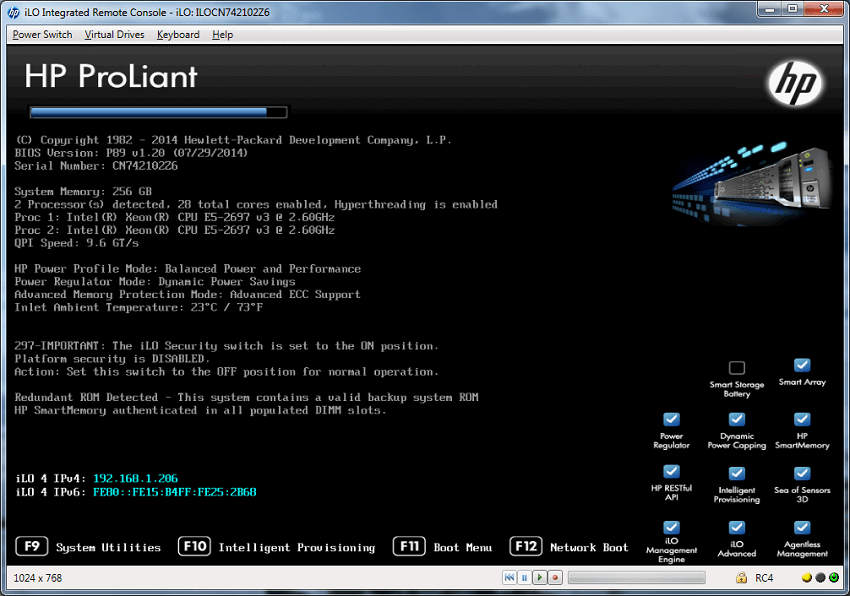Click the skip-to-start playback button
This screenshot has width=850, height=596.
(509, 578)
